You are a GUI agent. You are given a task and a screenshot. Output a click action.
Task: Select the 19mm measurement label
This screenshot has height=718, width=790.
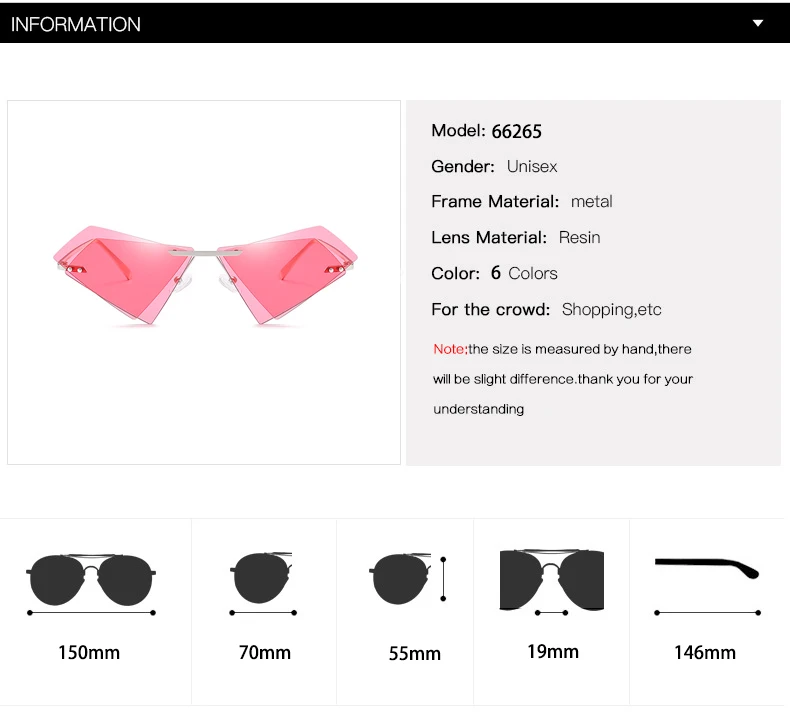point(553,651)
